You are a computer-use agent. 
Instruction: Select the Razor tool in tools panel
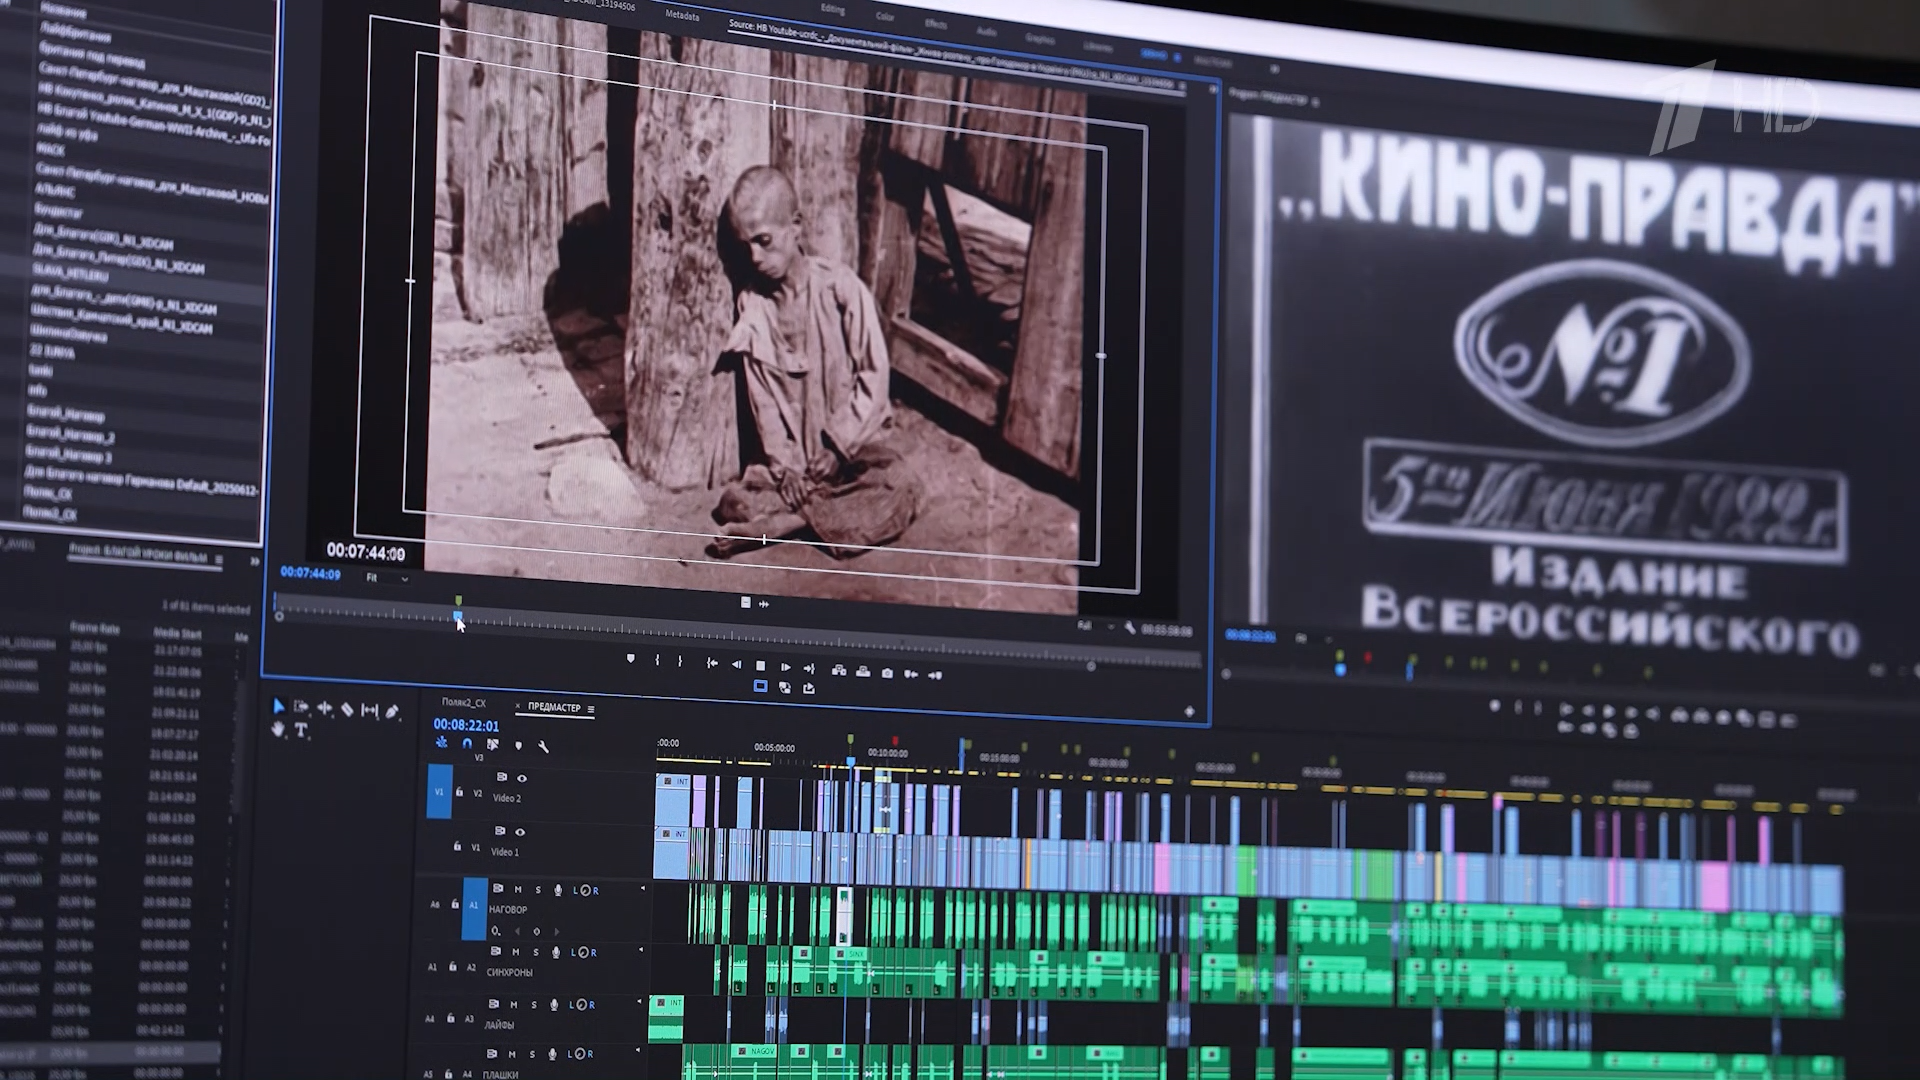(x=347, y=709)
